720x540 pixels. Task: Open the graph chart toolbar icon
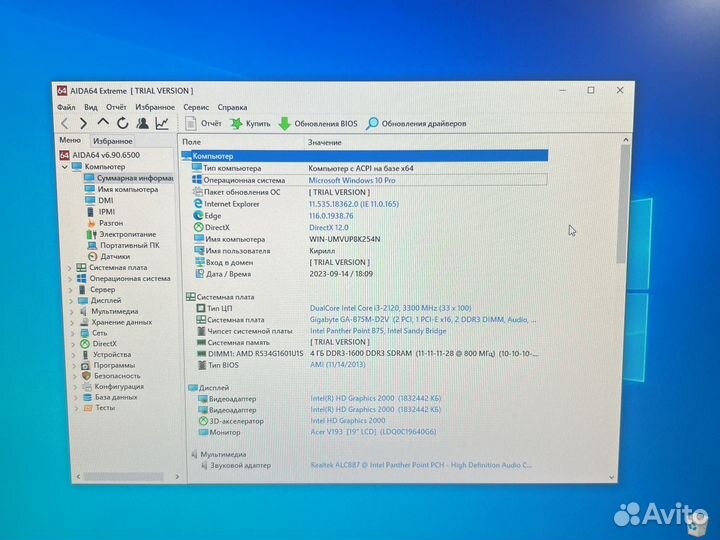162,123
